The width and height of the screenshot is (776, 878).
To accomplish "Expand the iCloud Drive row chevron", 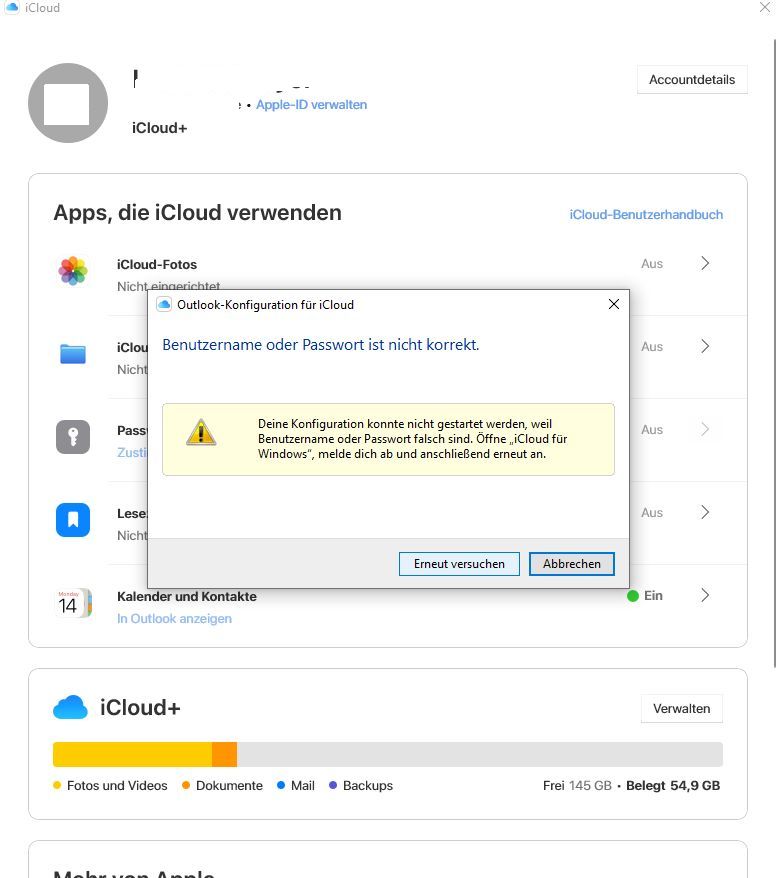I will [x=705, y=347].
